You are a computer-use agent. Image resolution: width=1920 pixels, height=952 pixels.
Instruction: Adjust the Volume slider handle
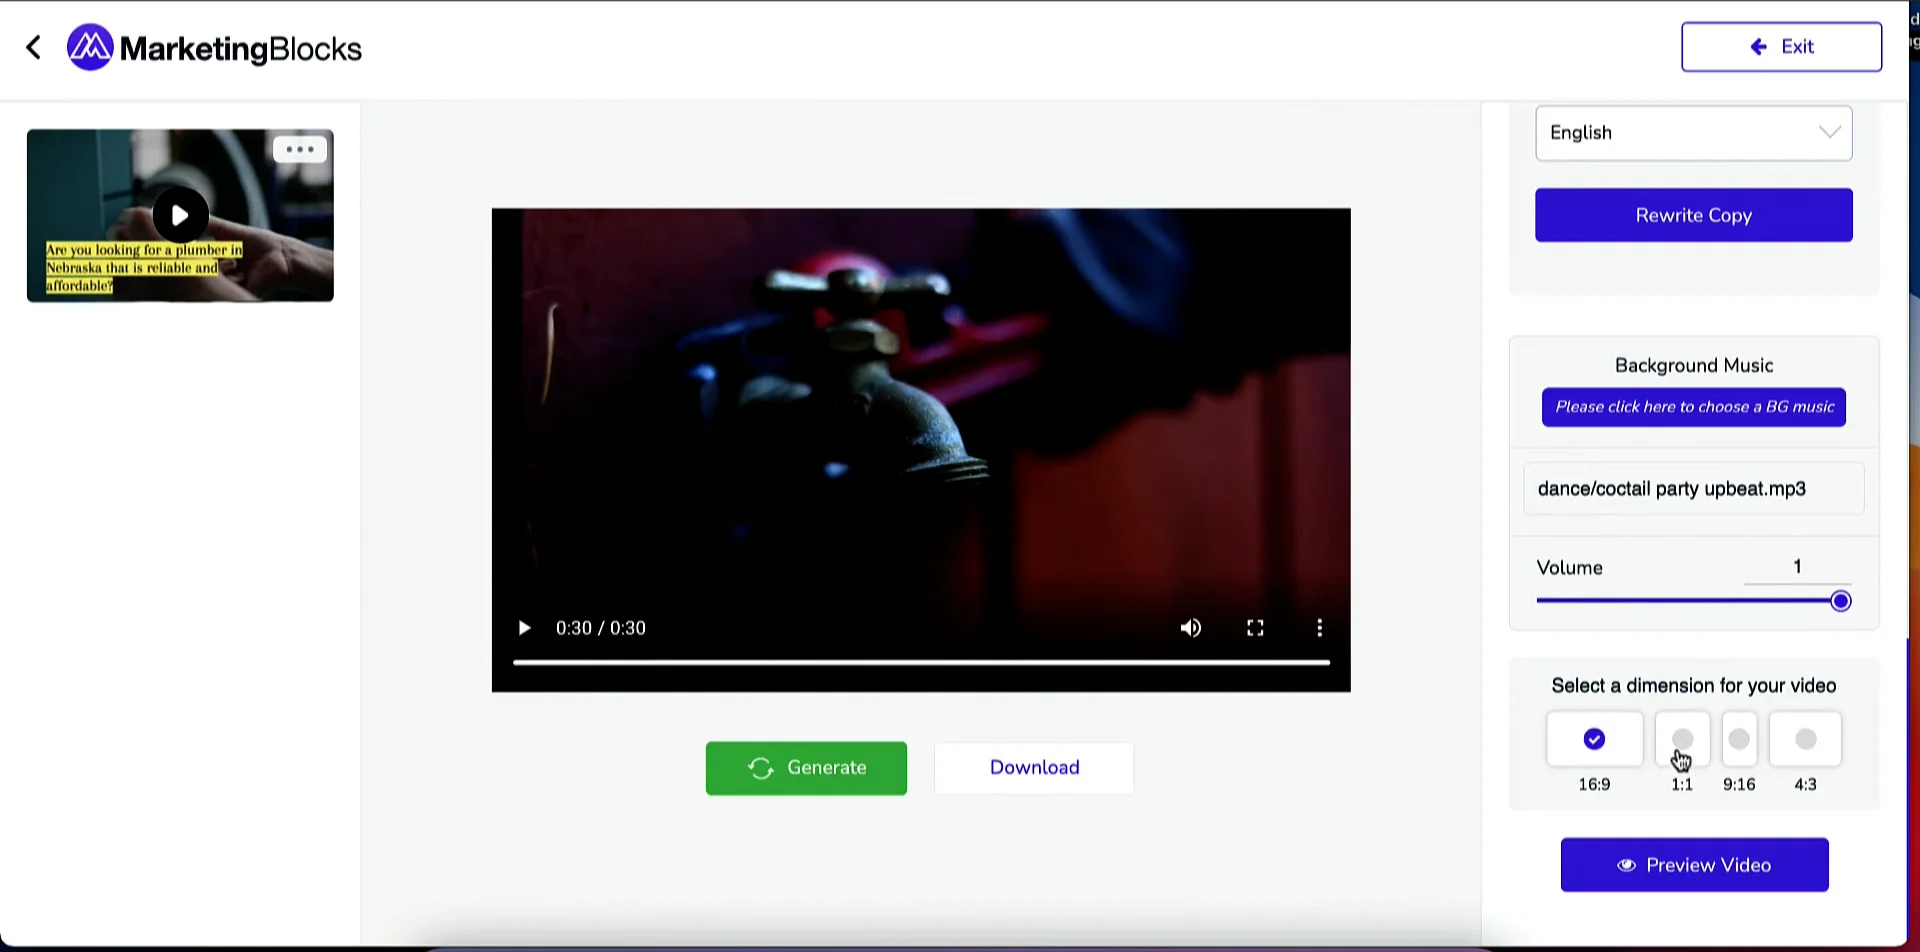pos(1840,601)
